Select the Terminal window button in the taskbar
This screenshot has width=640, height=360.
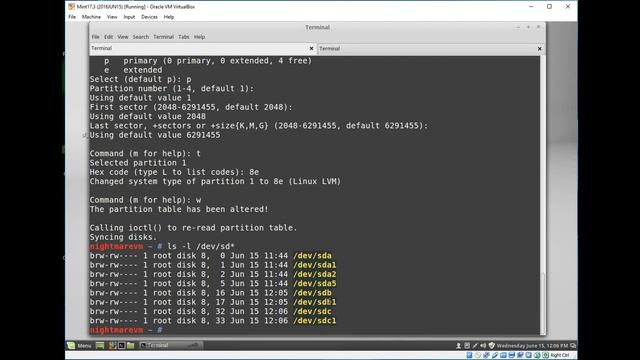[171, 346]
